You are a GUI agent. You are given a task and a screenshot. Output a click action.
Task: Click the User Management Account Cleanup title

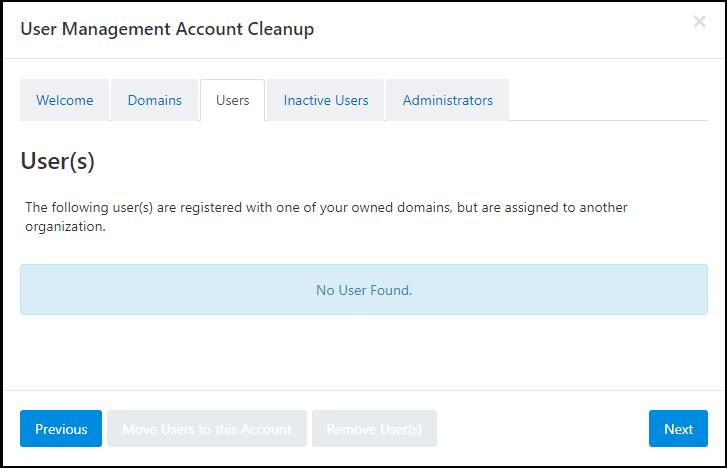point(167,29)
